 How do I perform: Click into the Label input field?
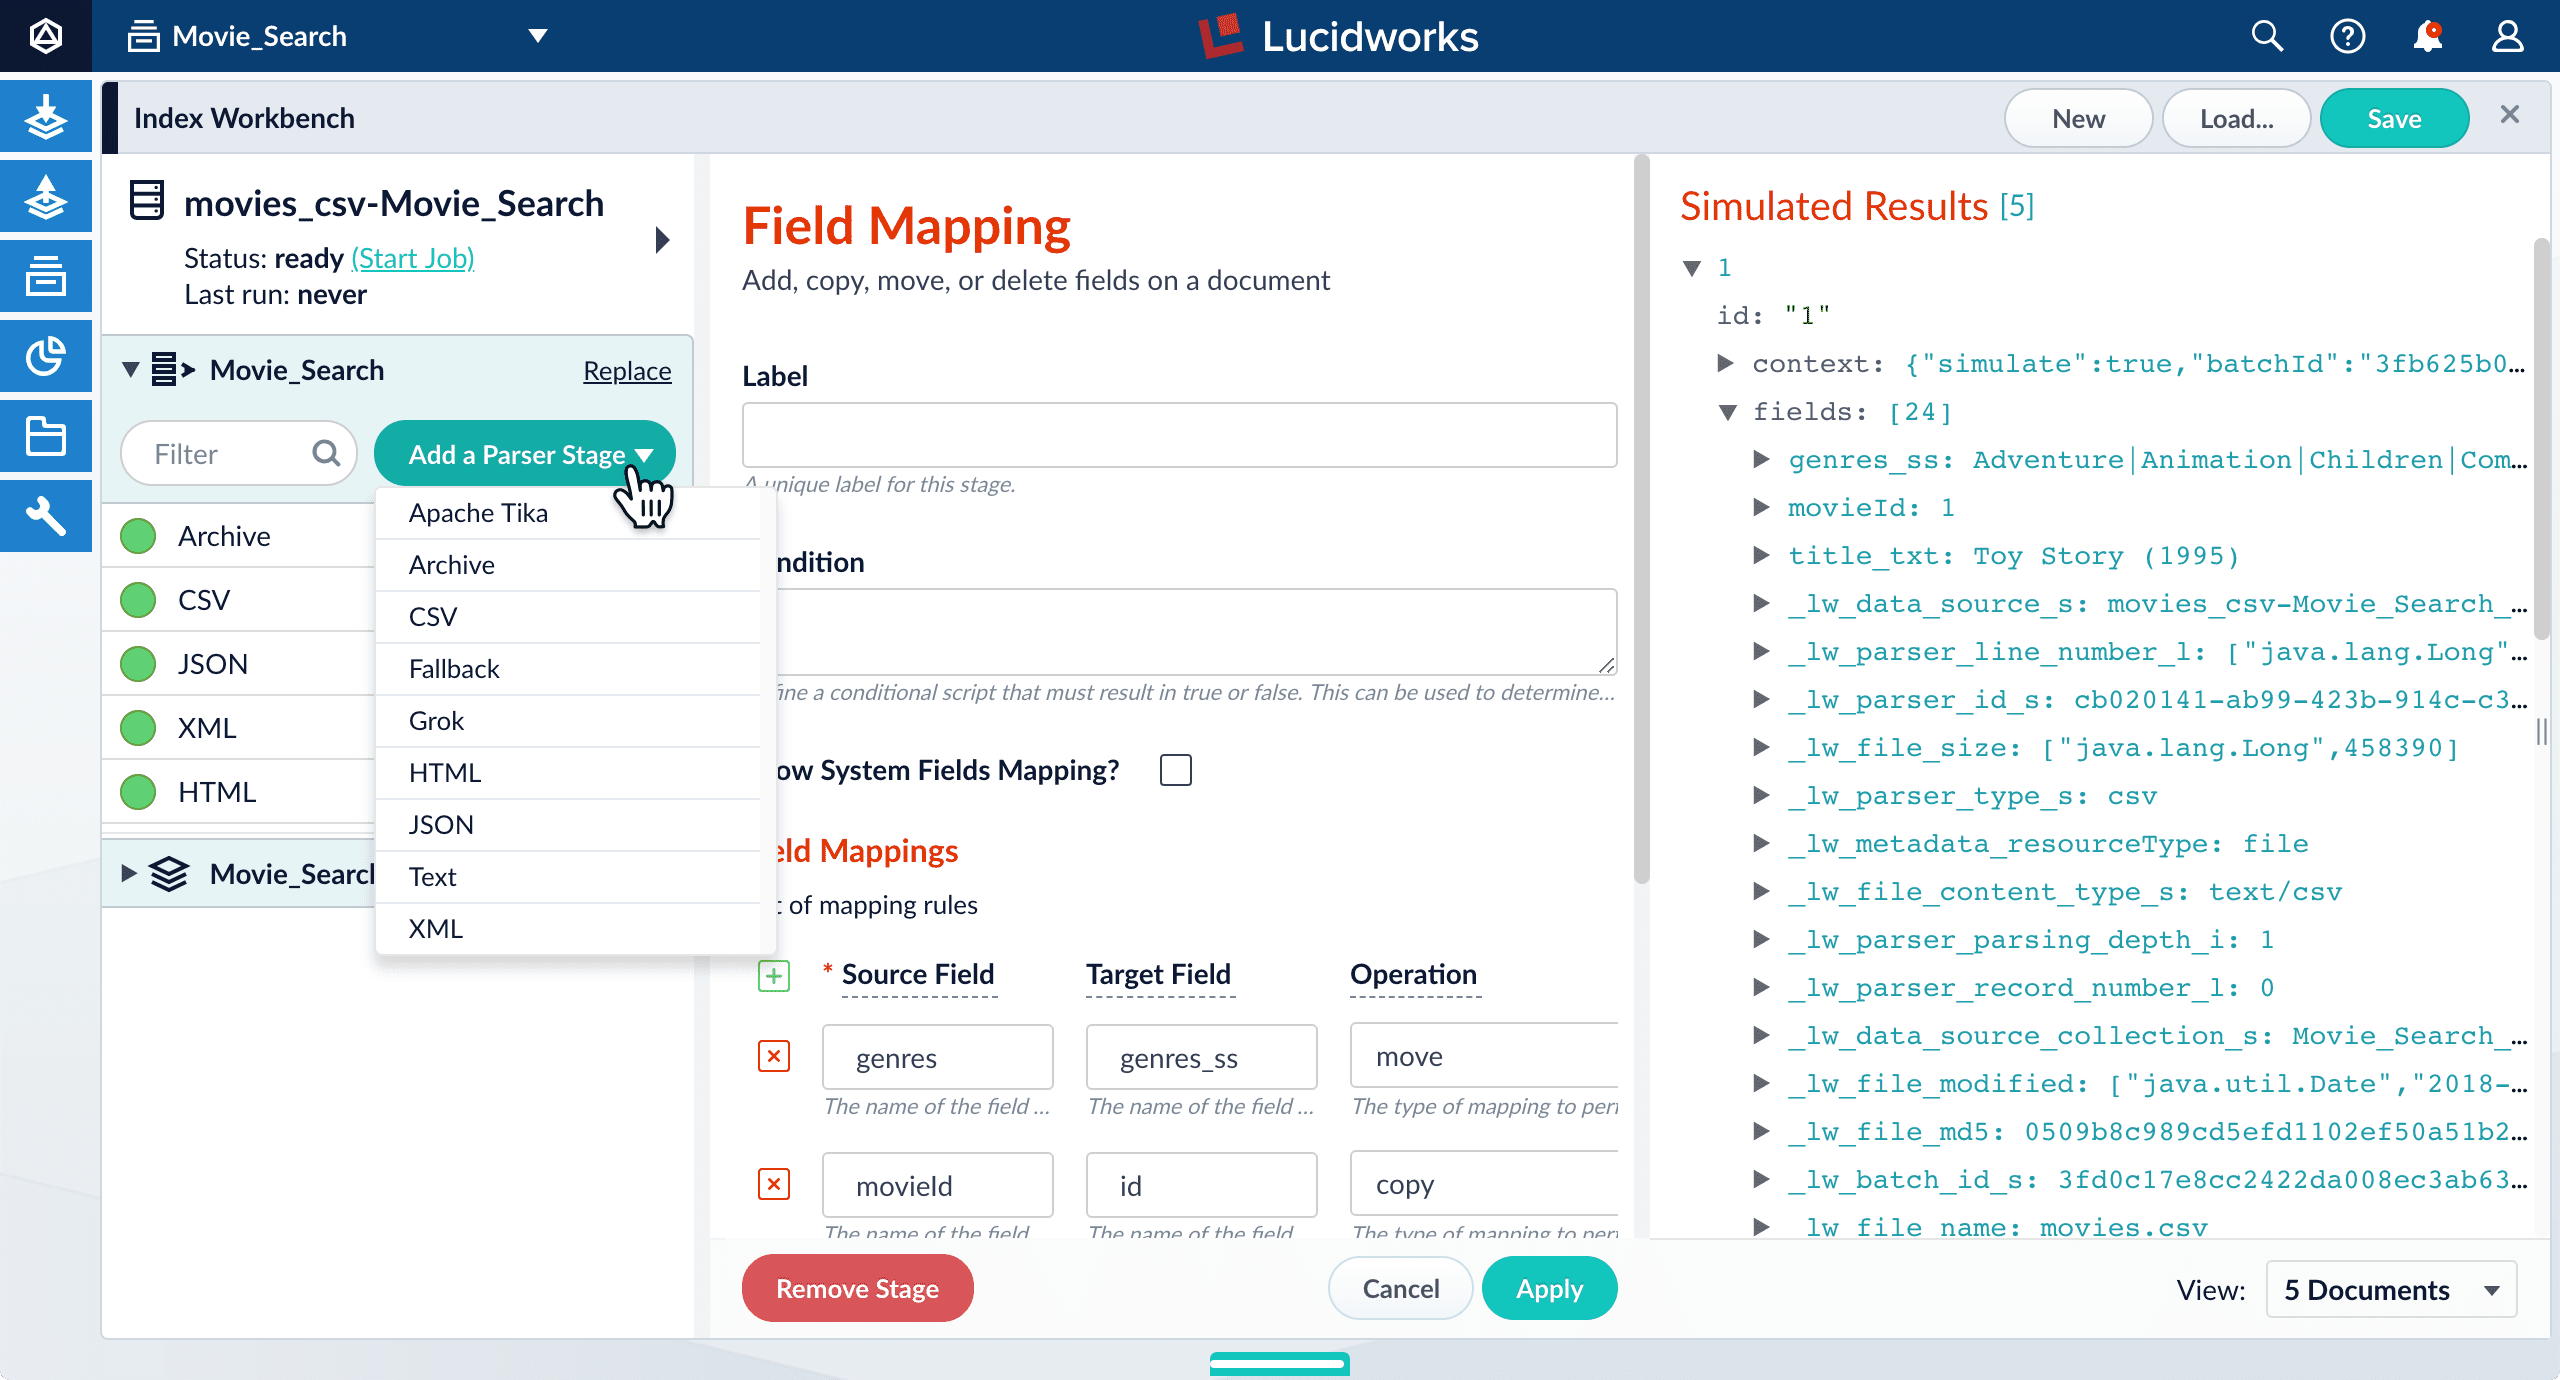point(1179,435)
